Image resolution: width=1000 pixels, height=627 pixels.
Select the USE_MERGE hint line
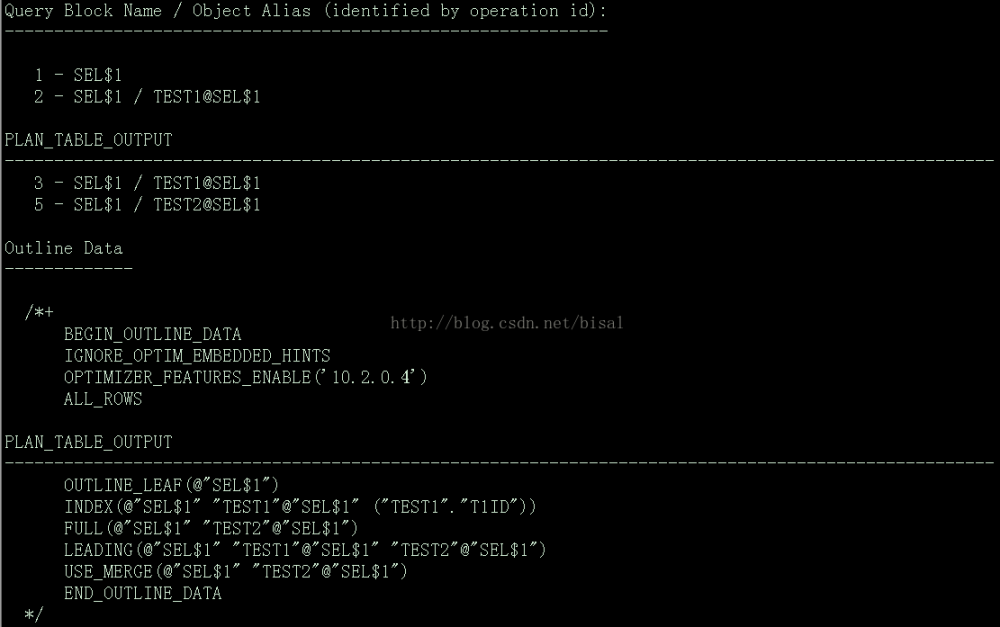tap(236, 571)
